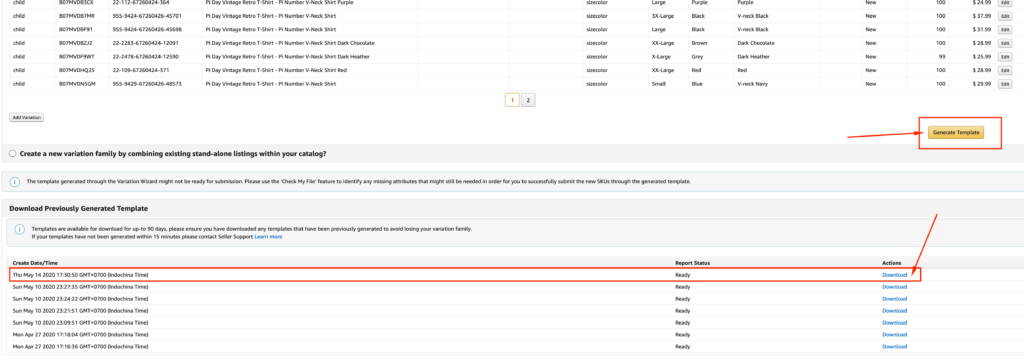Select the create new variation family radio button
1024x362 pixels.
pos(13,154)
